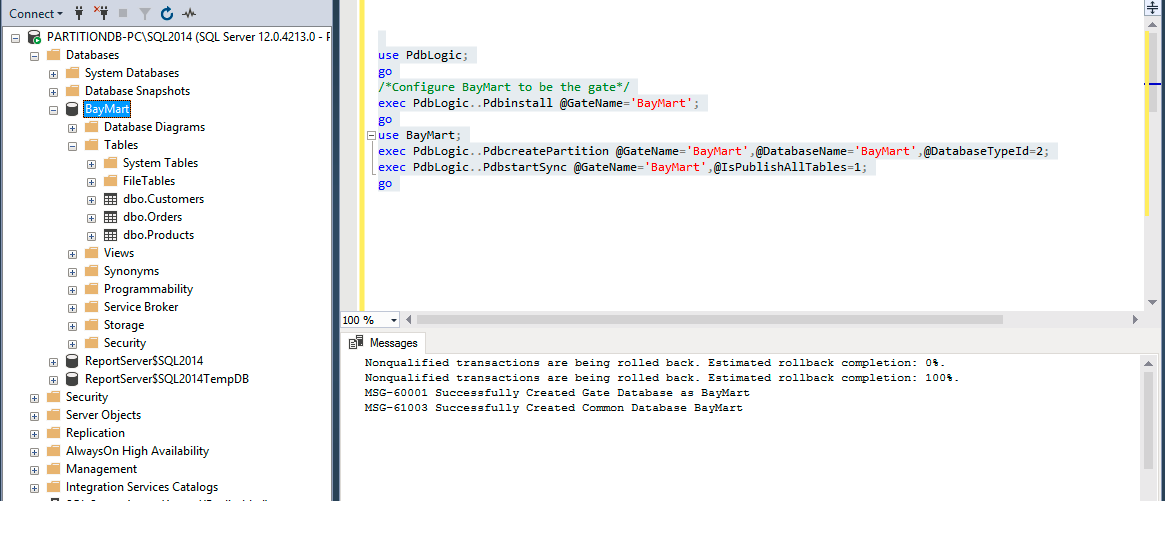
Task: Select the BayMart database label
Action: [108, 109]
